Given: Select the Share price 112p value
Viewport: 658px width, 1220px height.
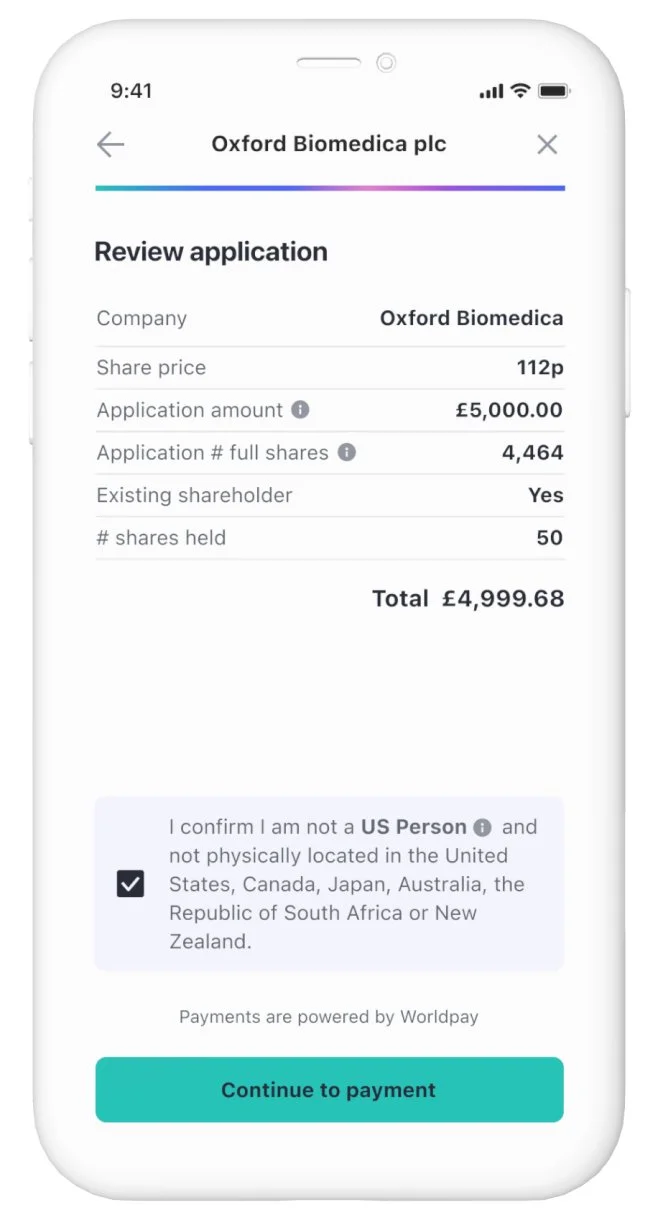Looking at the screenshot, I should pos(540,368).
